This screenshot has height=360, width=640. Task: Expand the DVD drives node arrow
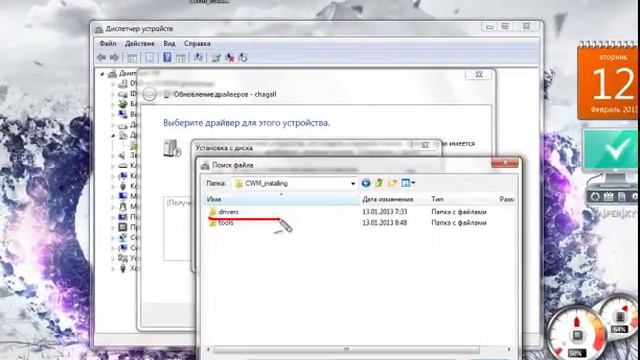click(113, 84)
